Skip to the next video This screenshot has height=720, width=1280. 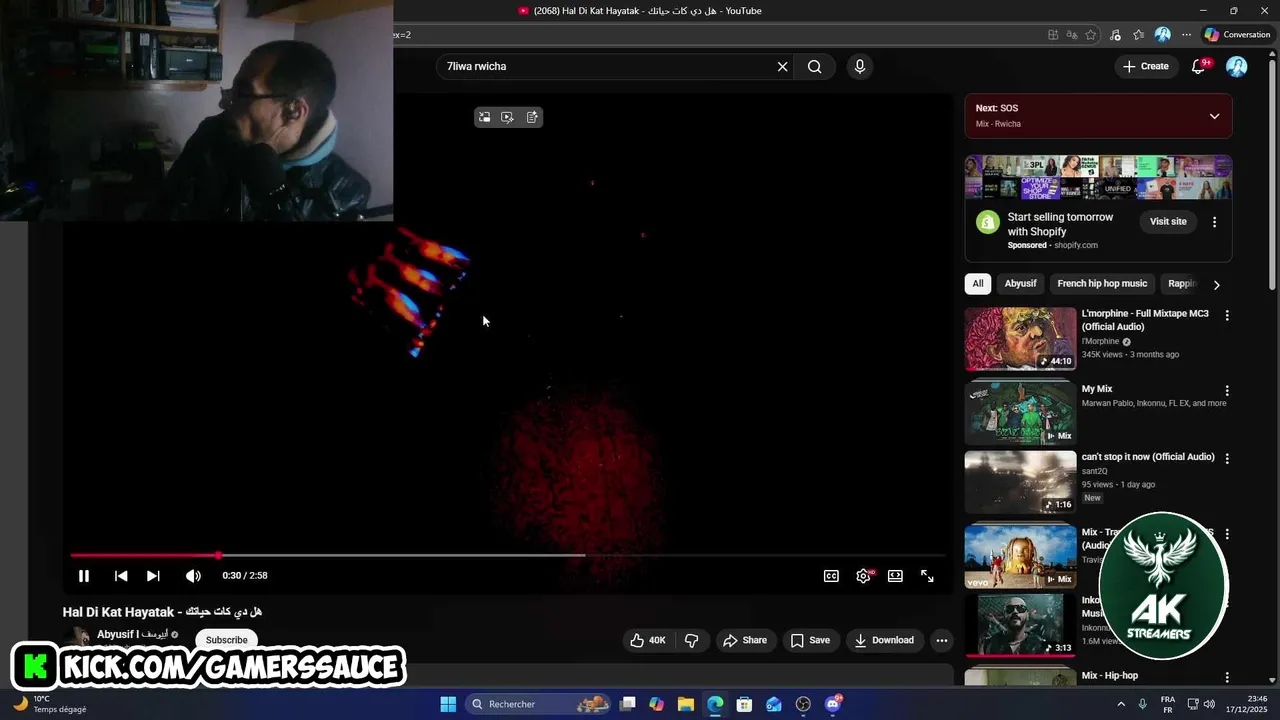point(153,576)
